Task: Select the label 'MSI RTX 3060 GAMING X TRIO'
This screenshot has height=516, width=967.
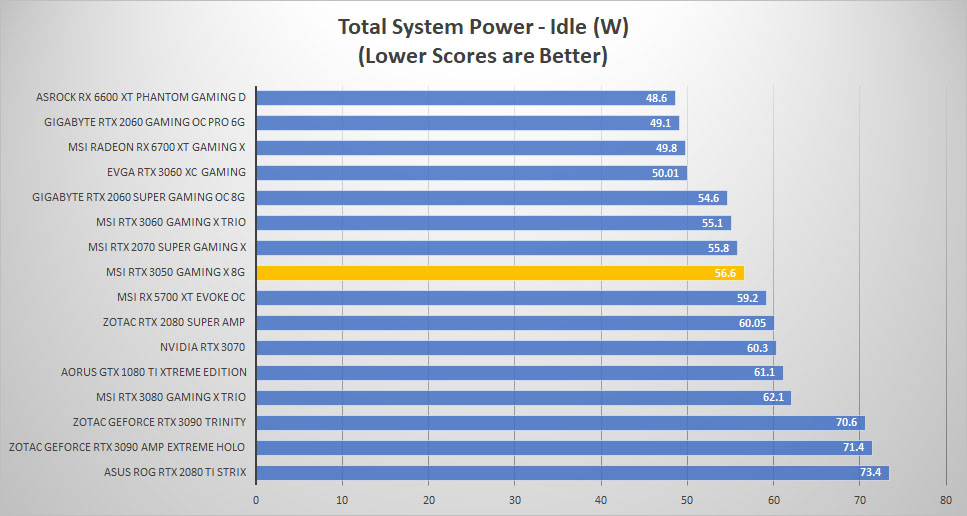Action: 171,222
